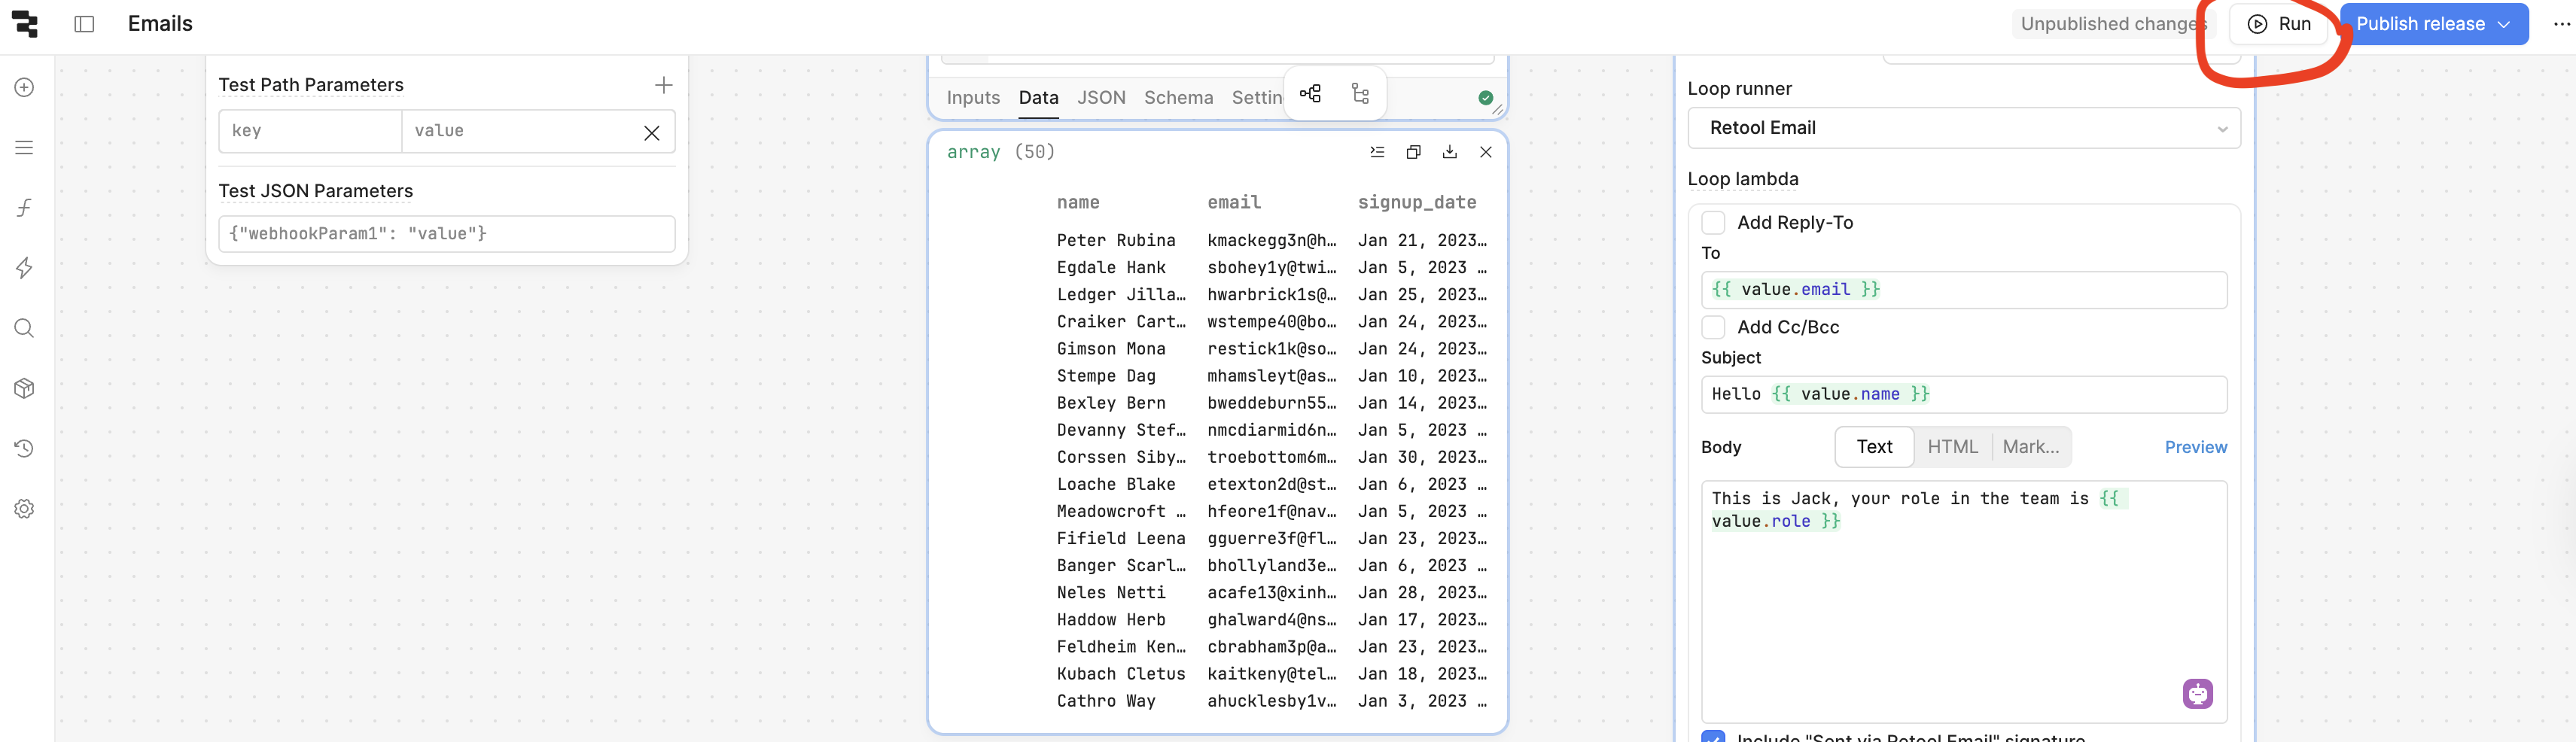Open the functions icon in left sidebar
This screenshot has width=2576, height=742.
coord(24,208)
